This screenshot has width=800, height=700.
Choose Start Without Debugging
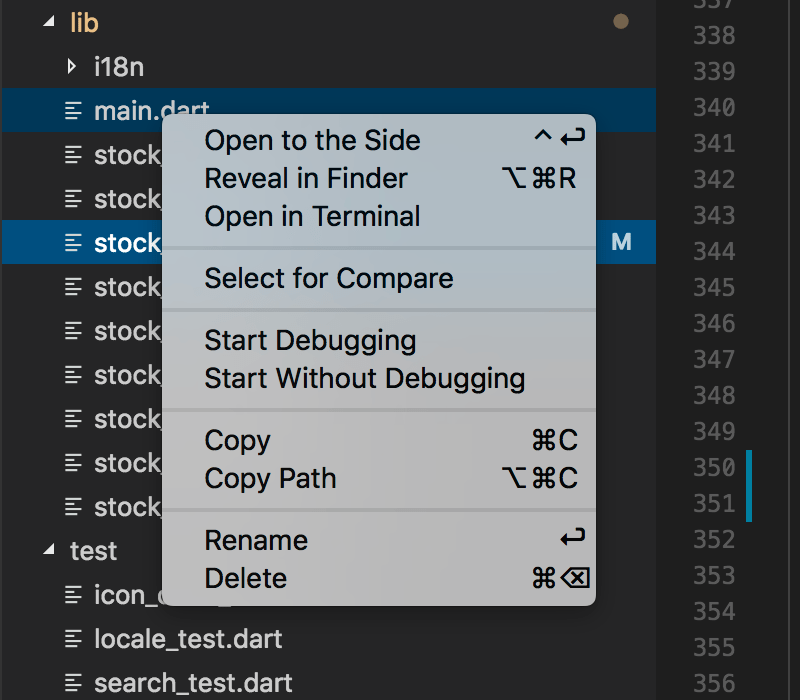pyautogui.click(x=364, y=379)
